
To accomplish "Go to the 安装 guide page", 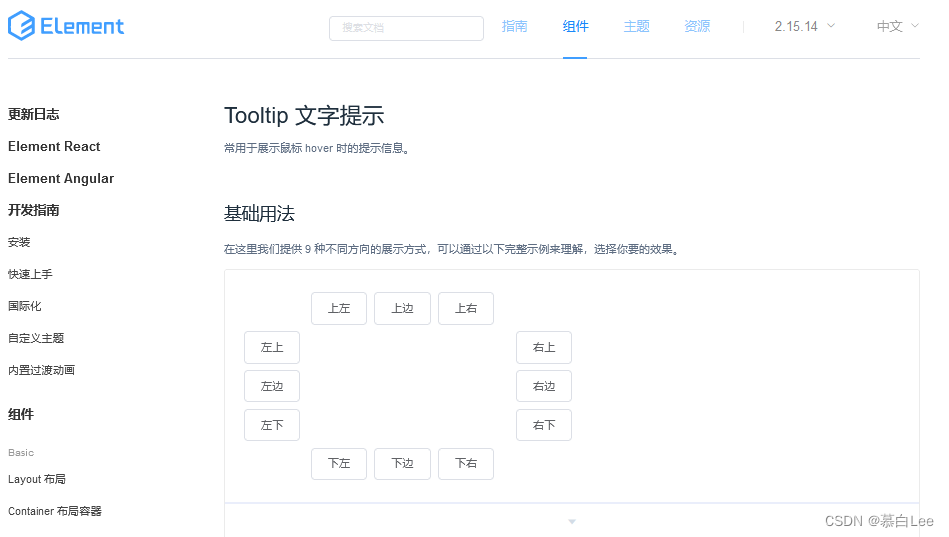I will click(19, 242).
